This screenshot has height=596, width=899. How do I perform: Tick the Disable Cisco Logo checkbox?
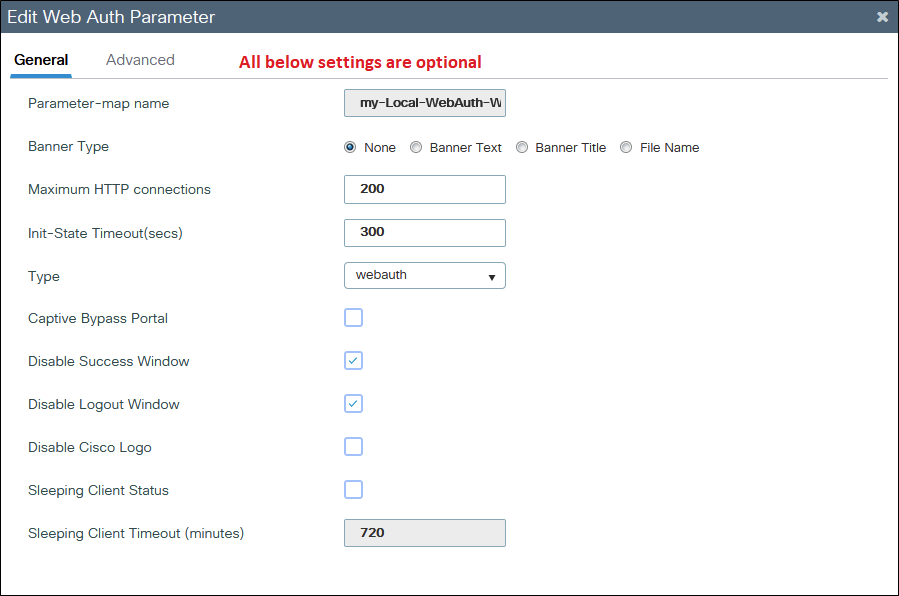353,447
